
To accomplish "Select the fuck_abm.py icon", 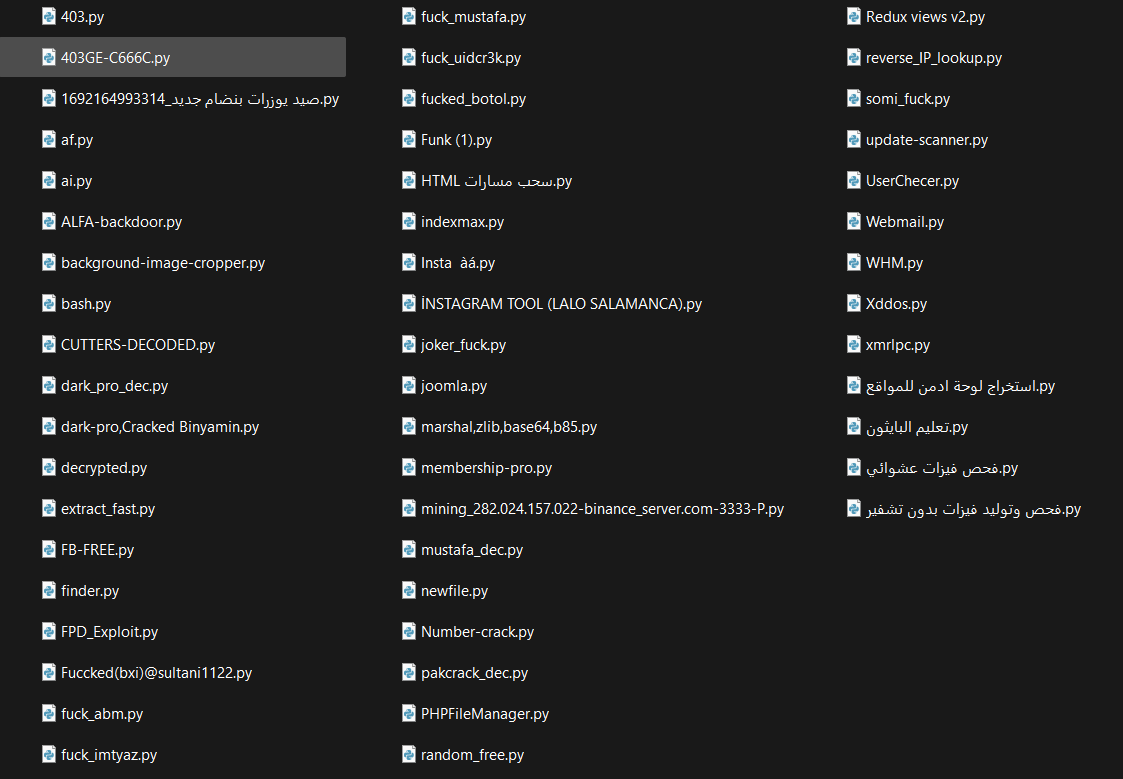I will click(x=49, y=713).
